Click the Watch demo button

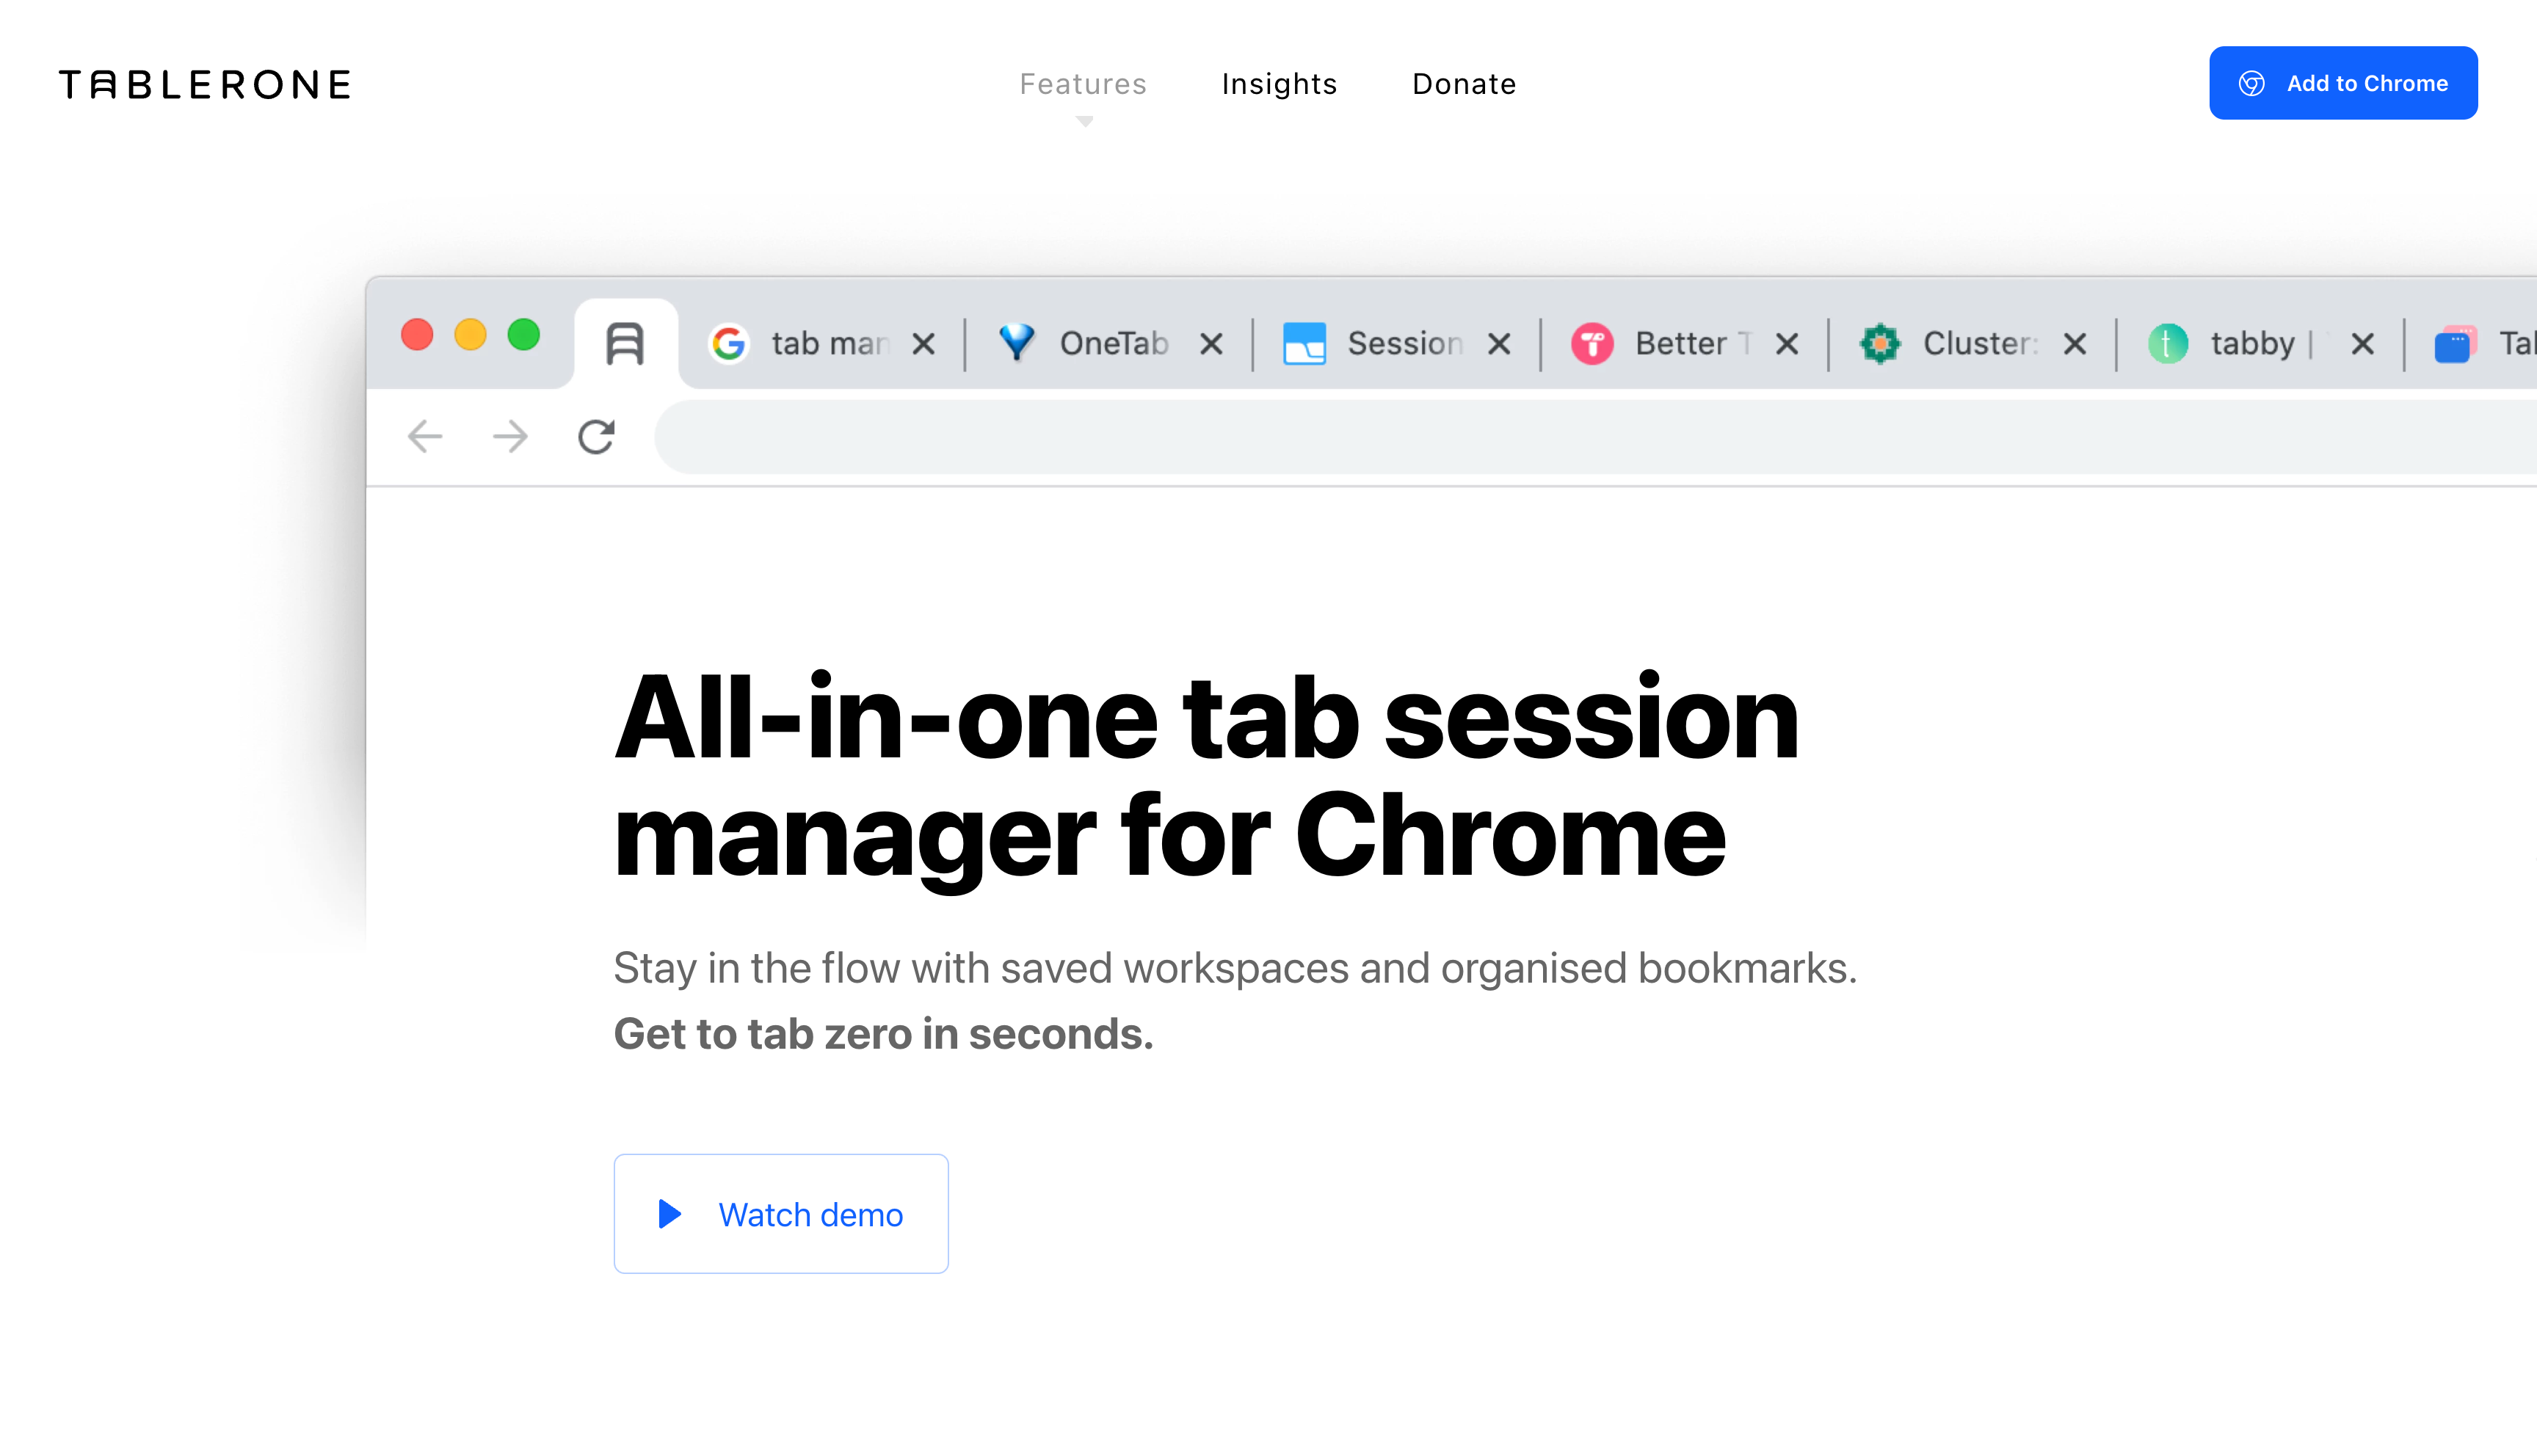point(781,1213)
